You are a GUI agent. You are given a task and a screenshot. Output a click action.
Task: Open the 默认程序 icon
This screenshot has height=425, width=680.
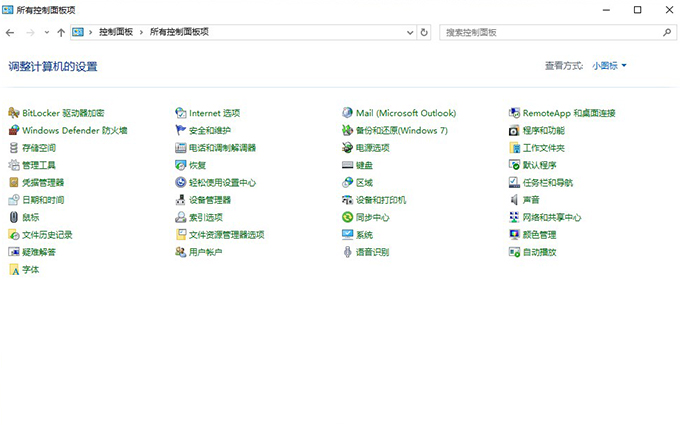coord(514,165)
